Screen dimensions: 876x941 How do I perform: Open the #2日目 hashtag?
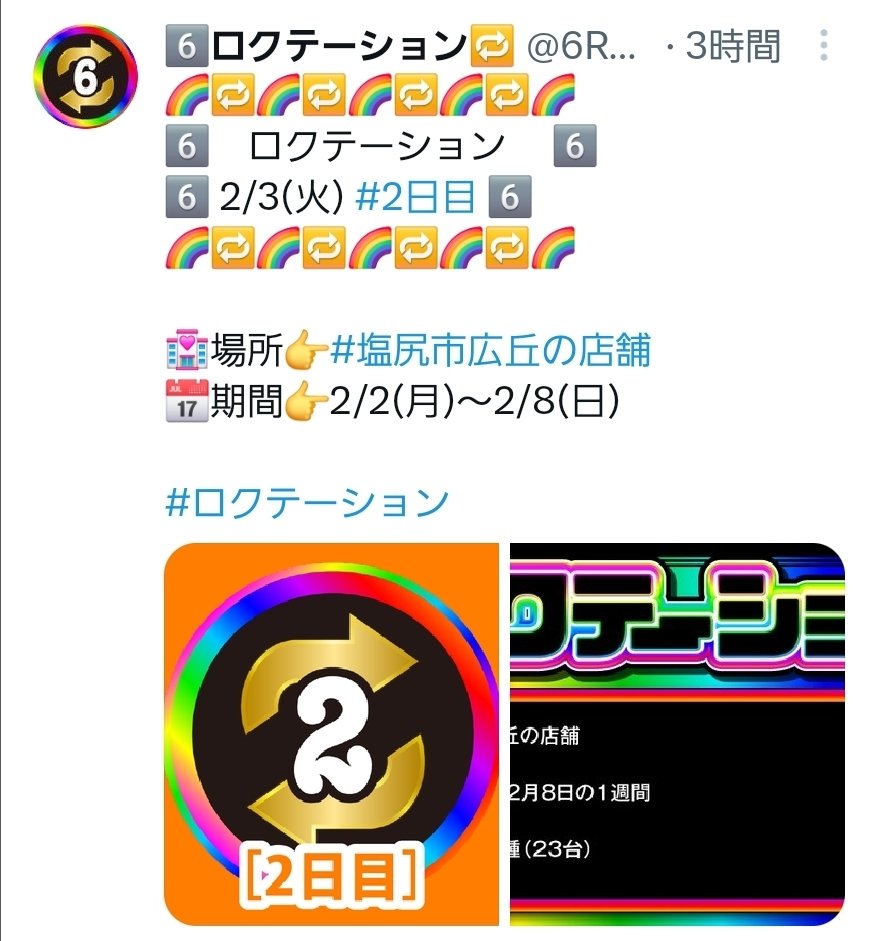[415, 197]
